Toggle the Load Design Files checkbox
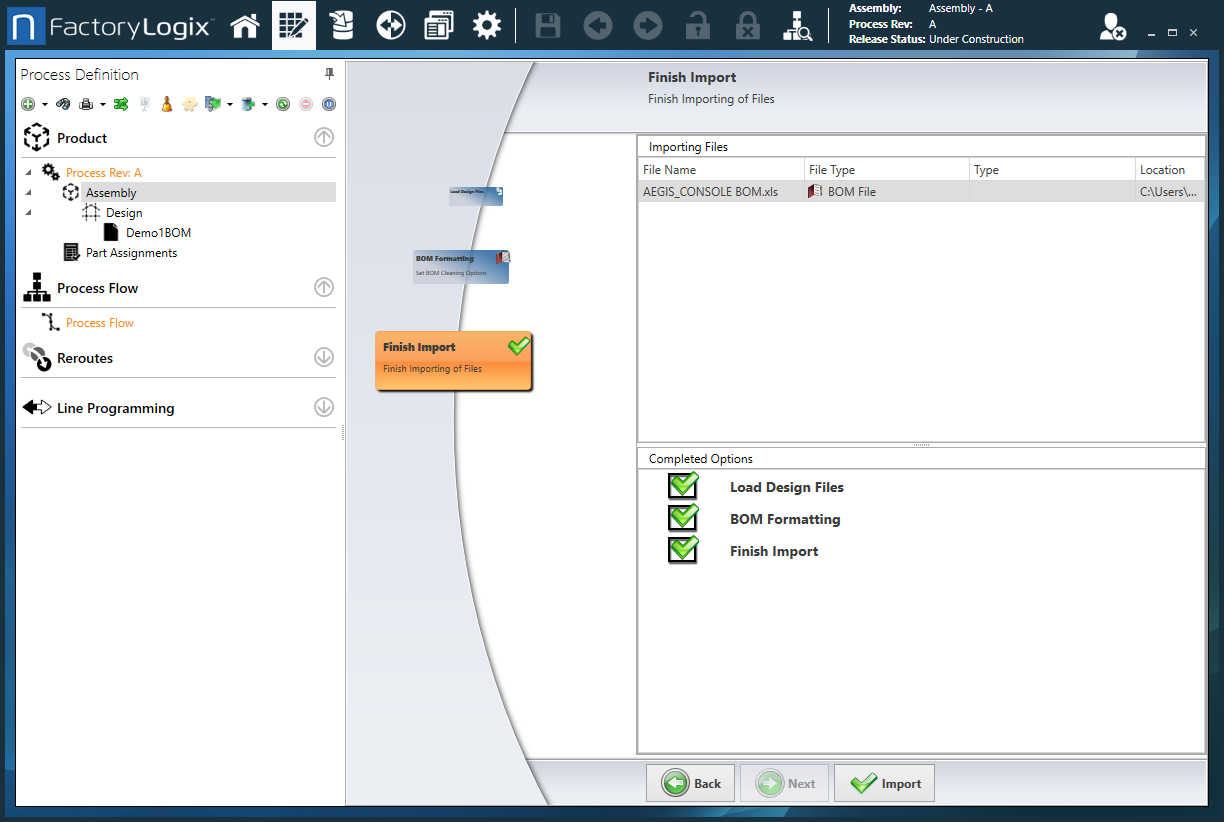 pos(683,485)
